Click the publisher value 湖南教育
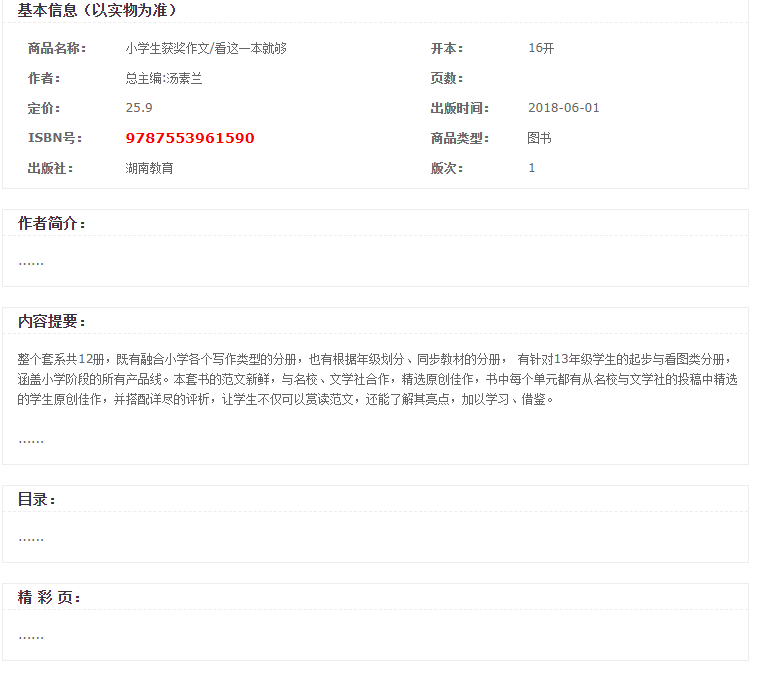 click(149, 168)
